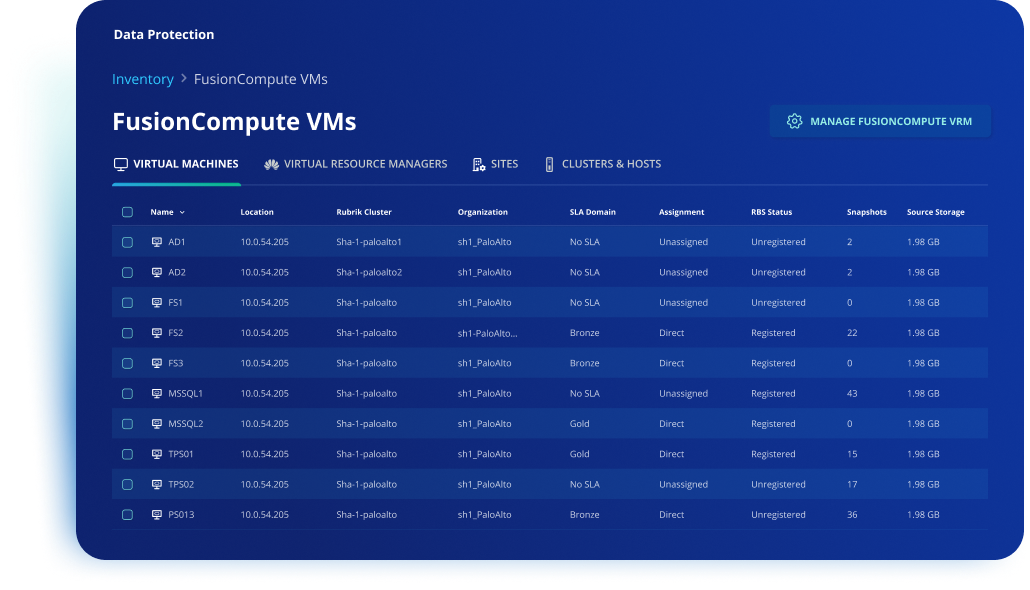Click snapshot count 43 in MSSQL1 row
Viewport: 1030px width, 590px height.
852,394
